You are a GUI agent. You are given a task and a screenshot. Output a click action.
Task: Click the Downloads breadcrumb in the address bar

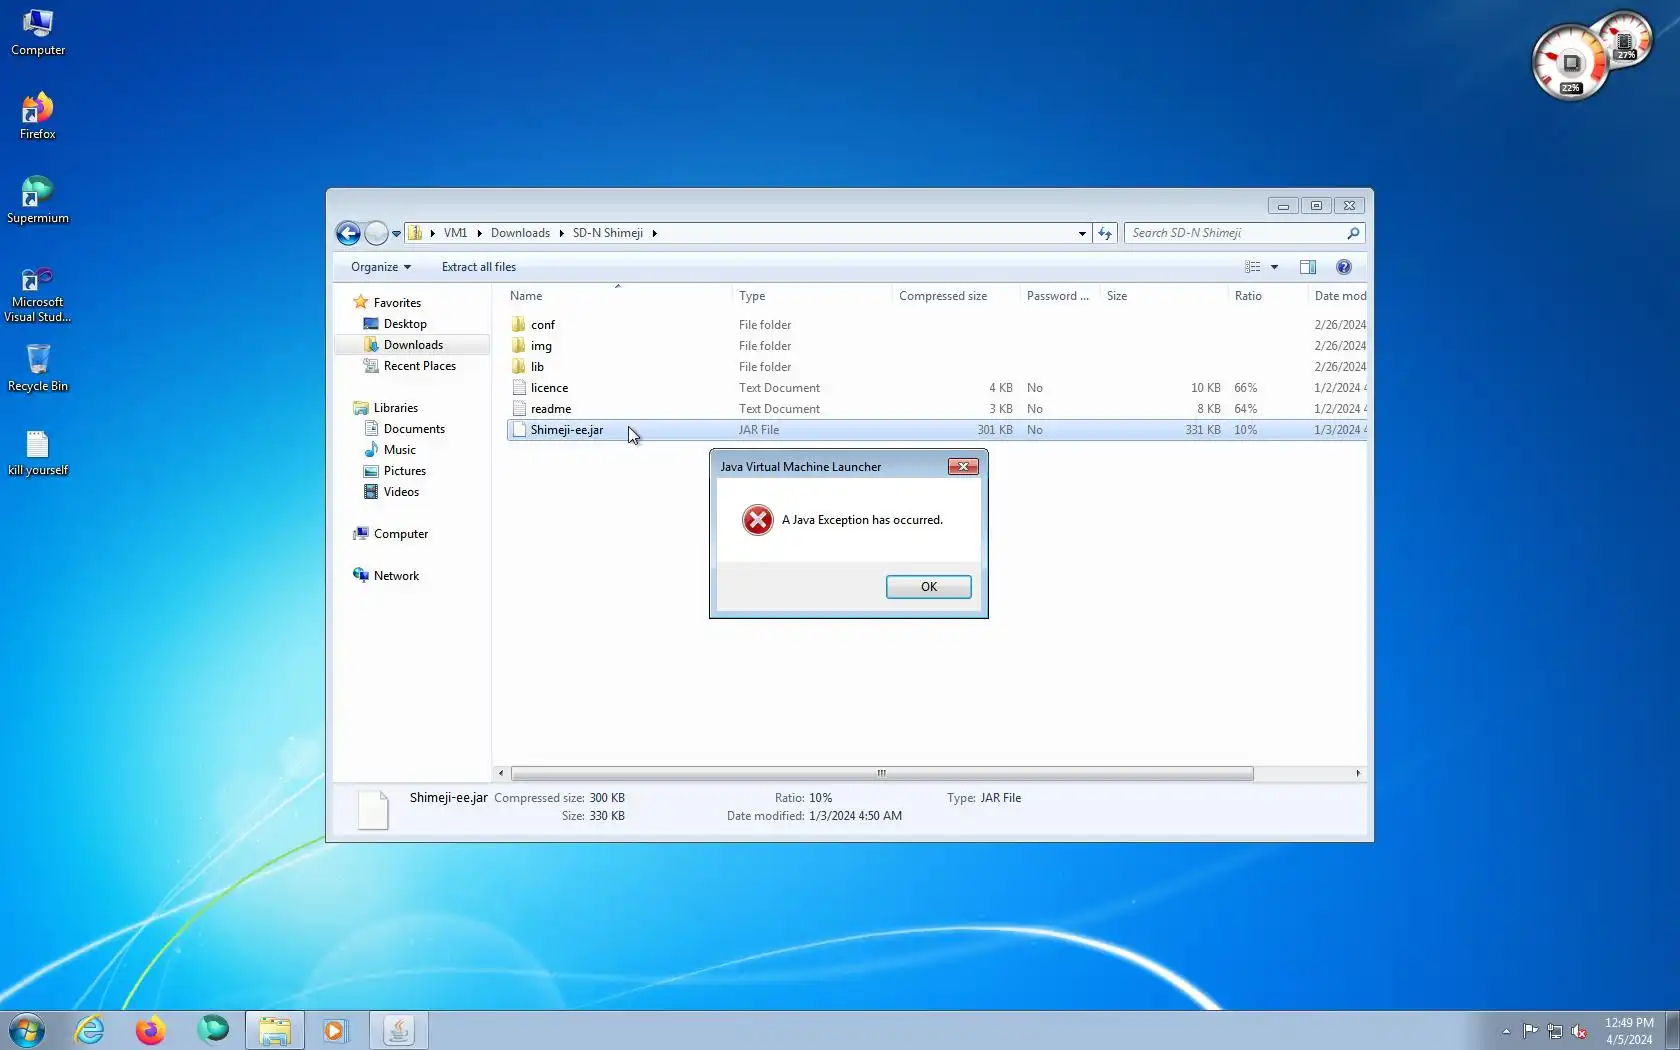(520, 233)
